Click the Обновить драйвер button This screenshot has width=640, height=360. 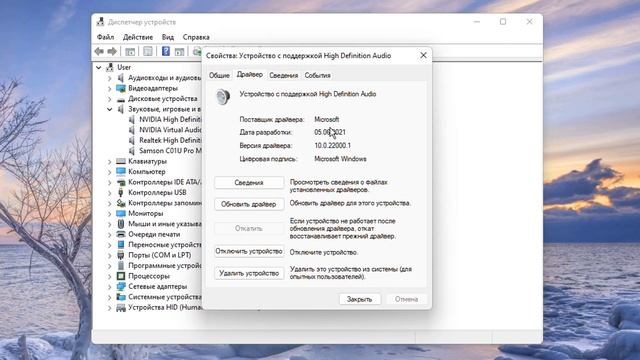[249, 204]
